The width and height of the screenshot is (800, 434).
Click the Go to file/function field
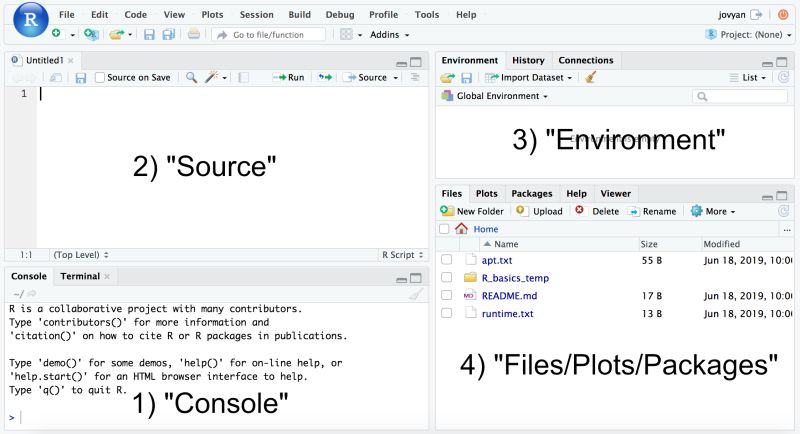tap(268, 35)
